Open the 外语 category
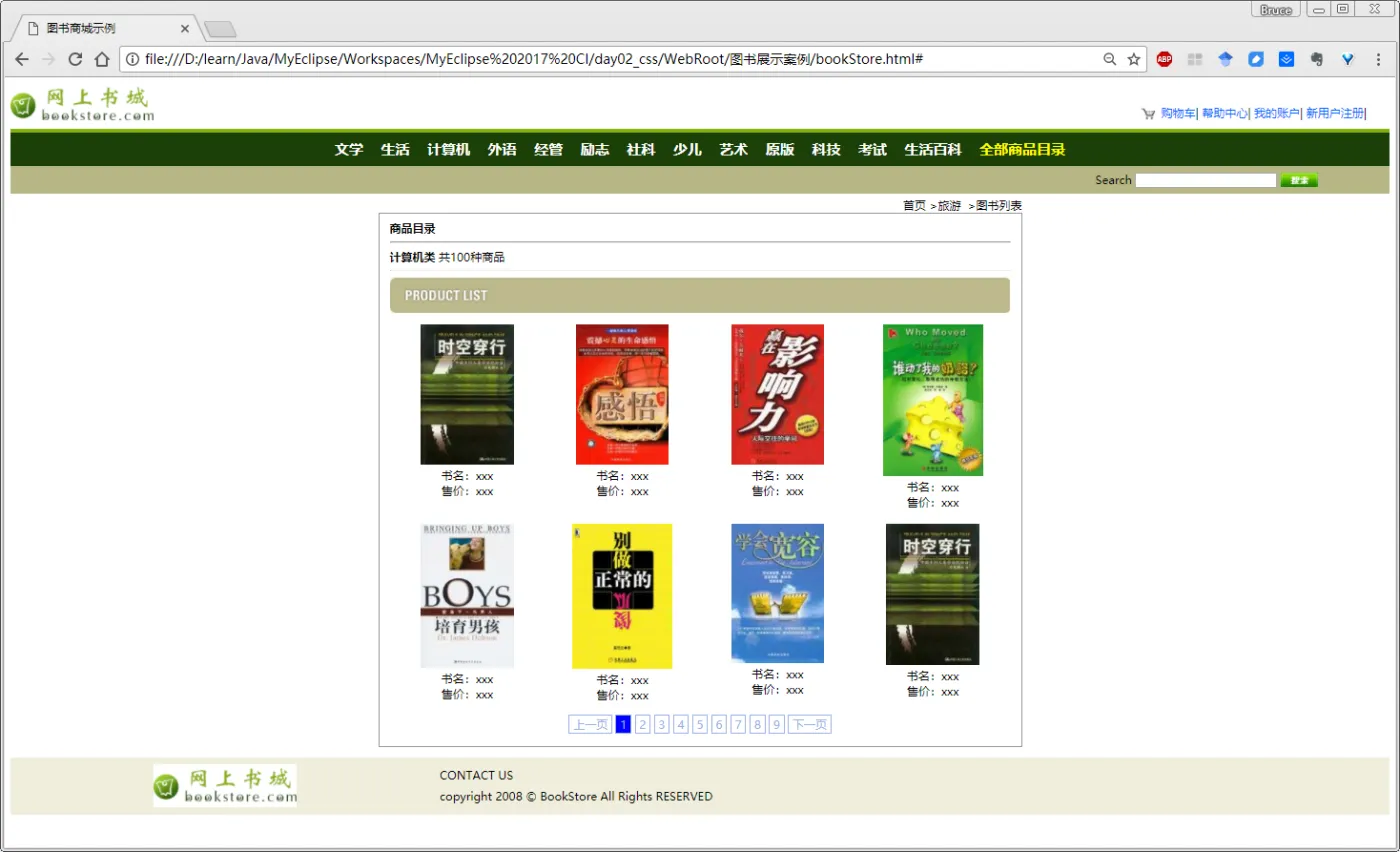 tap(502, 150)
